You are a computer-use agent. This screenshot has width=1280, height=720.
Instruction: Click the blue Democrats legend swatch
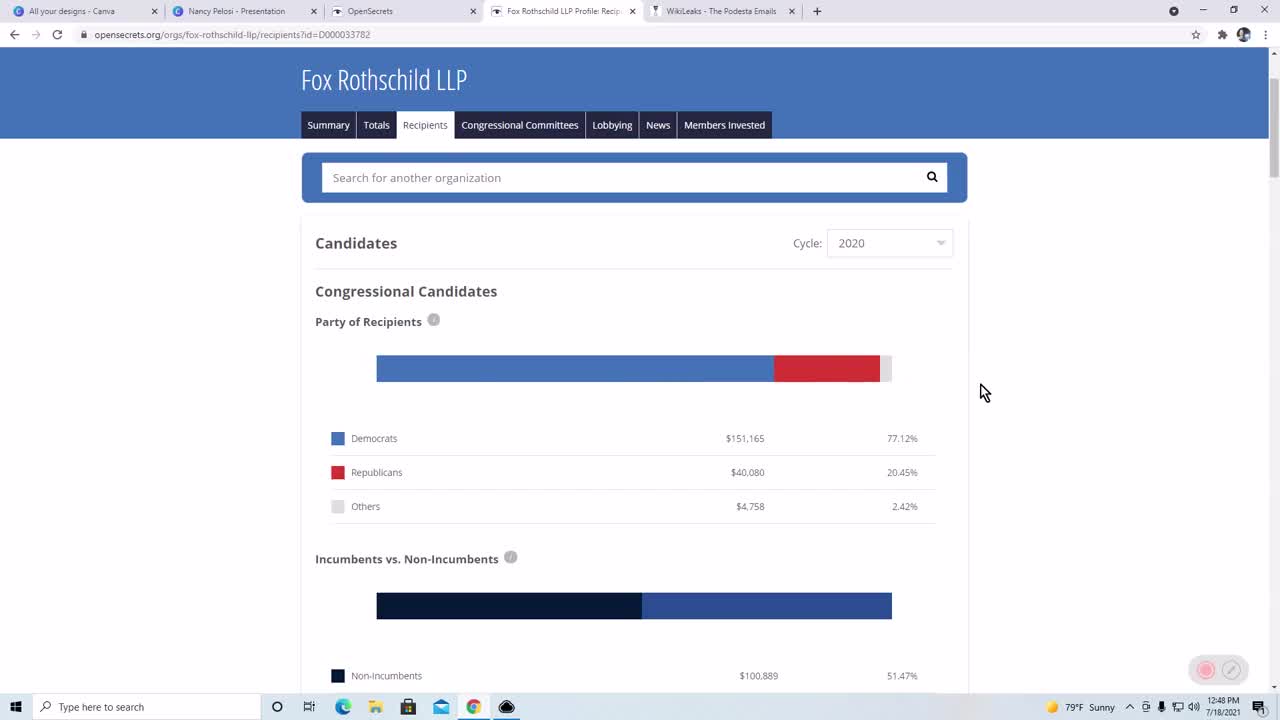[338, 438]
